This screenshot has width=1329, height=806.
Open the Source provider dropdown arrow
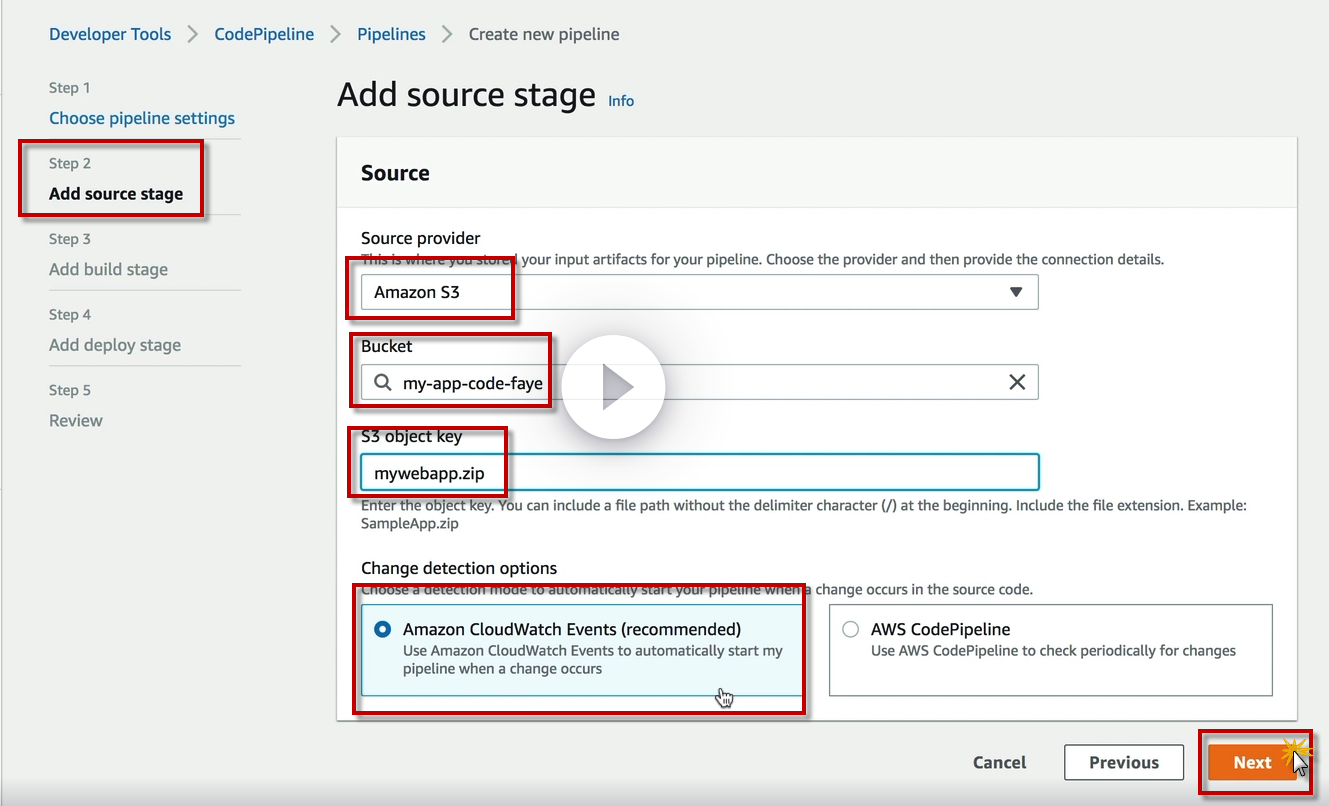coord(1016,292)
